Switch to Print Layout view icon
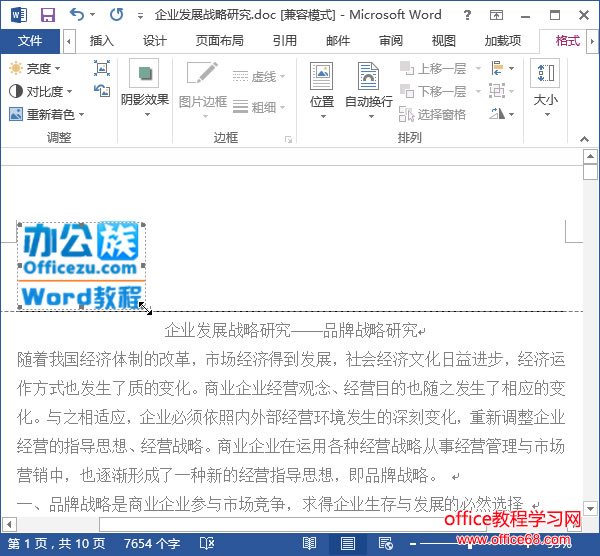Image resolution: width=600 pixels, height=556 pixels. point(347,543)
